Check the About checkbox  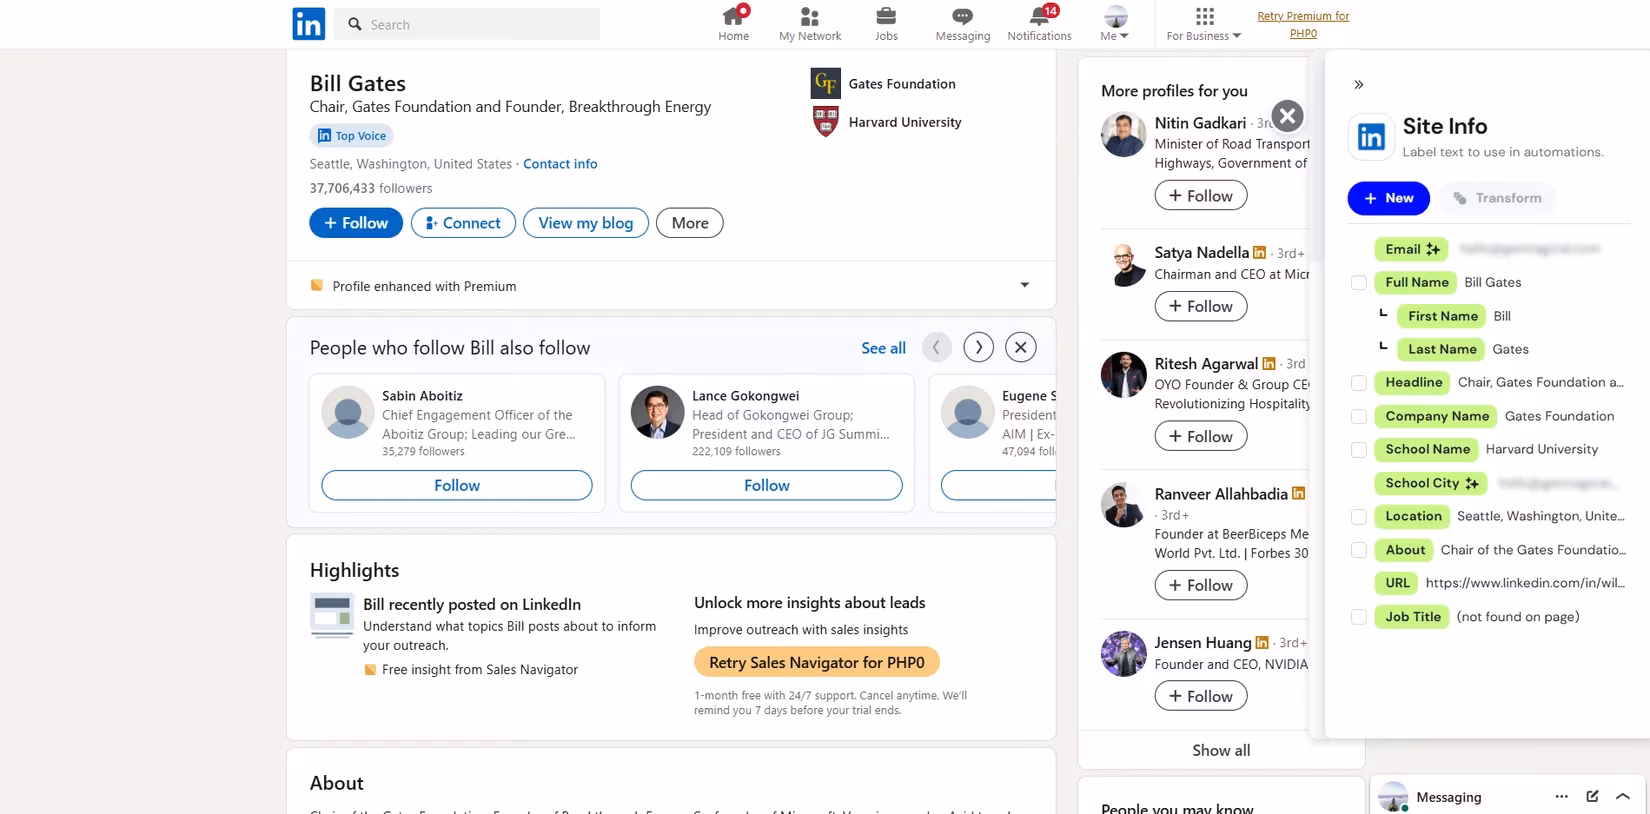[x=1359, y=550]
